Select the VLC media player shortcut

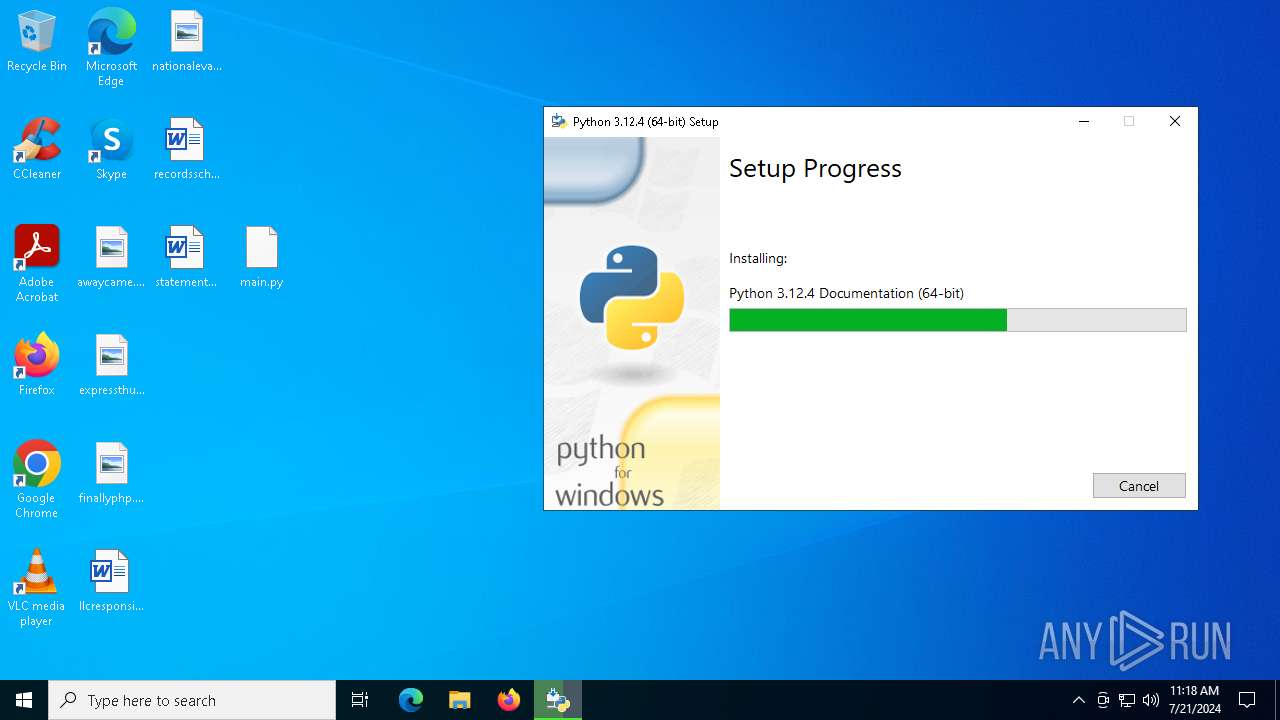pos(37,588)
